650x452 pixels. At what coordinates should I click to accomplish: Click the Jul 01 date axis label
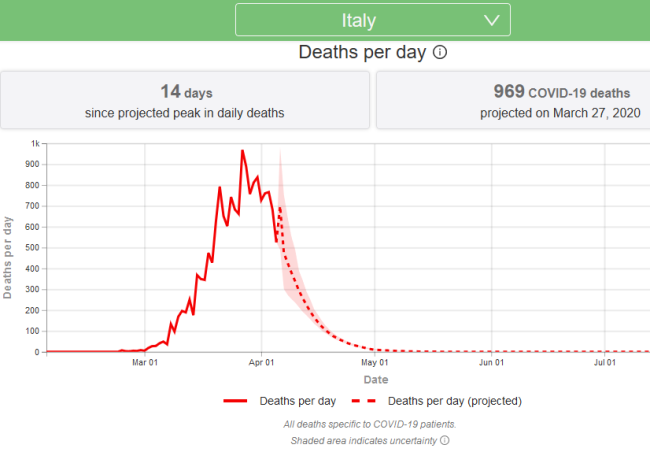(x=604, y=363)
